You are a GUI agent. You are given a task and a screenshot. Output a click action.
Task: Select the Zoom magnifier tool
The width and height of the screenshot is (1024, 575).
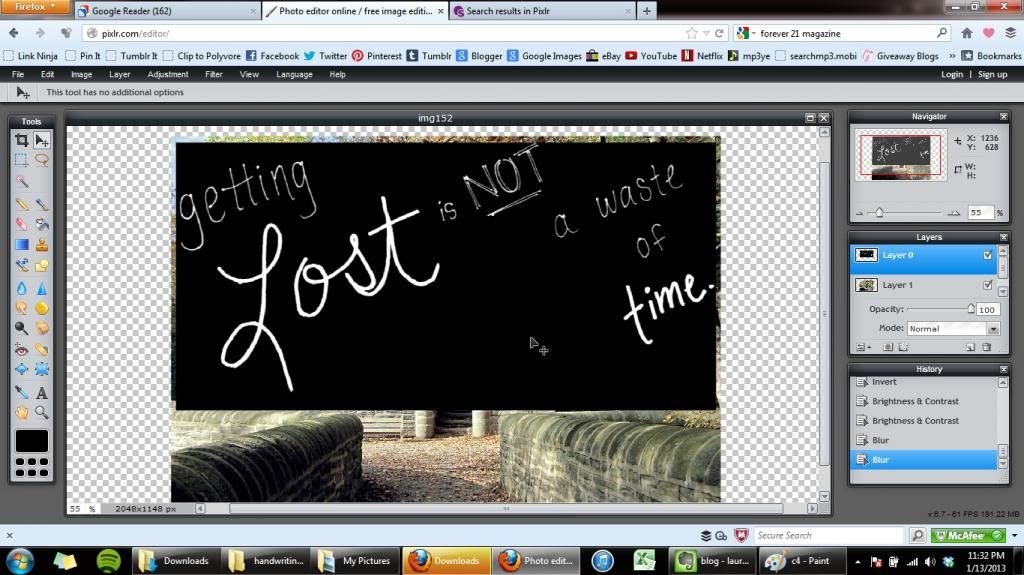pyautogui.click(x=42, y=412)
